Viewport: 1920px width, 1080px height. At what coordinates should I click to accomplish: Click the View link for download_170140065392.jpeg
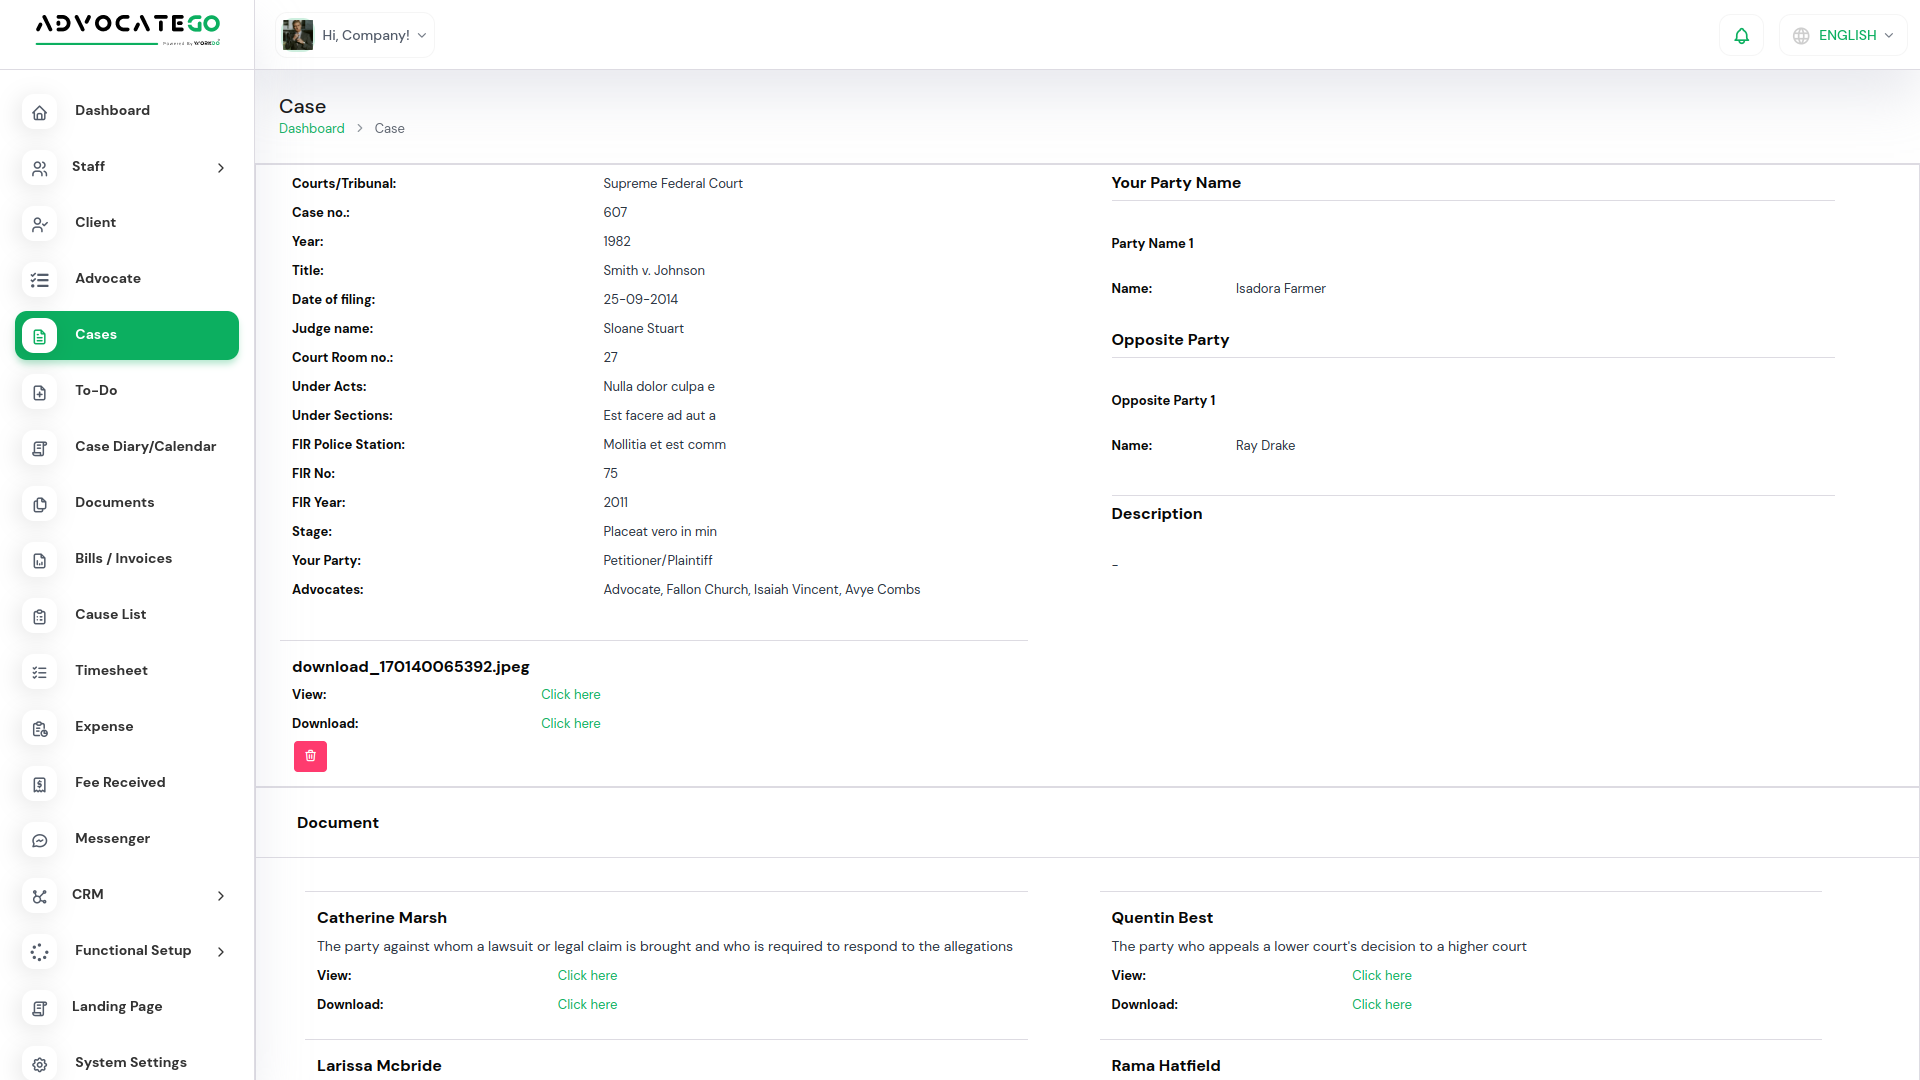coord(570,695)
